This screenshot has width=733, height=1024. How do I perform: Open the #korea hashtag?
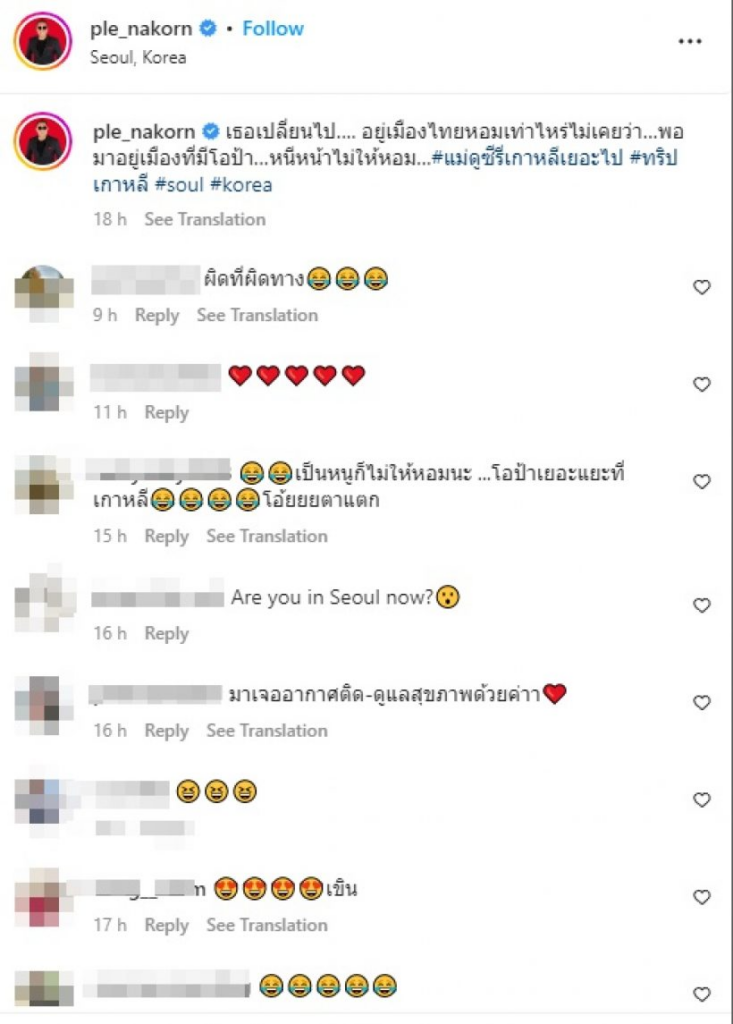(x=241, y=185)
